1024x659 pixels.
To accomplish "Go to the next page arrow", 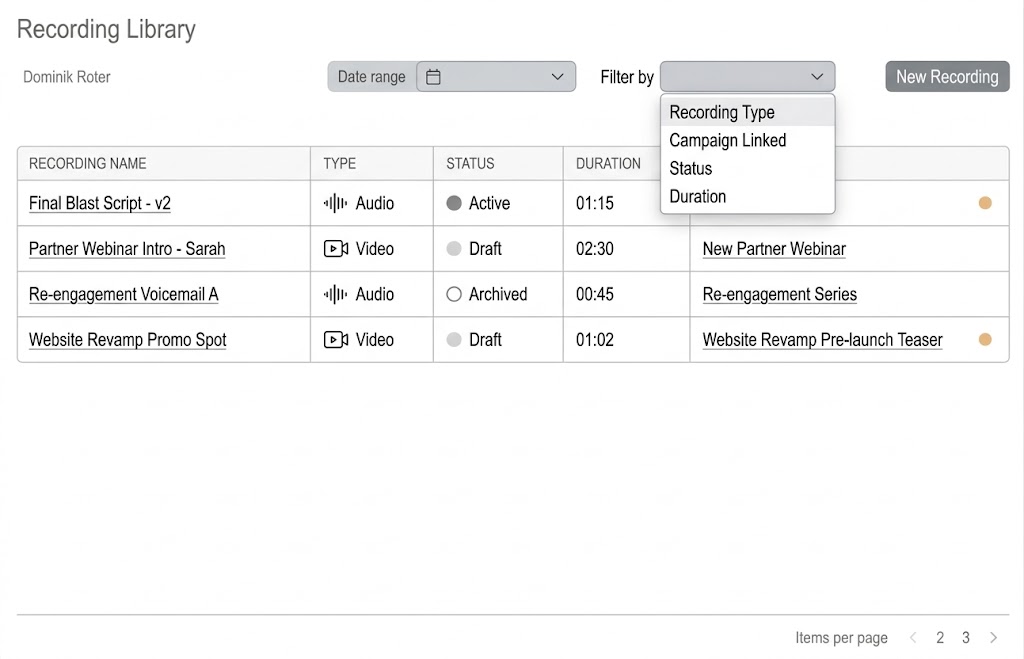I will [x=993, y=638].
